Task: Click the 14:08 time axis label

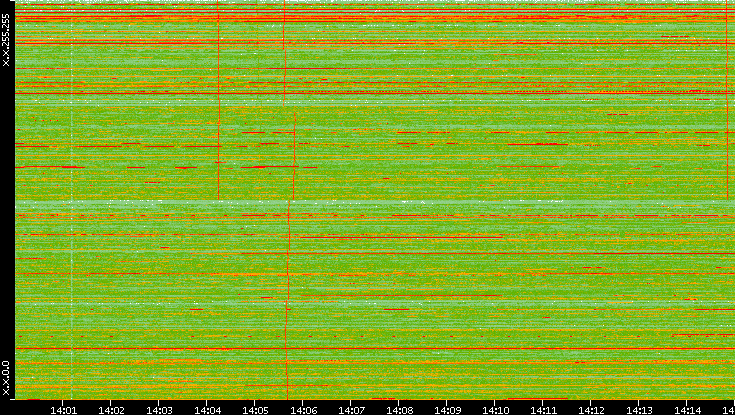Action: click(x=399, y=410)
